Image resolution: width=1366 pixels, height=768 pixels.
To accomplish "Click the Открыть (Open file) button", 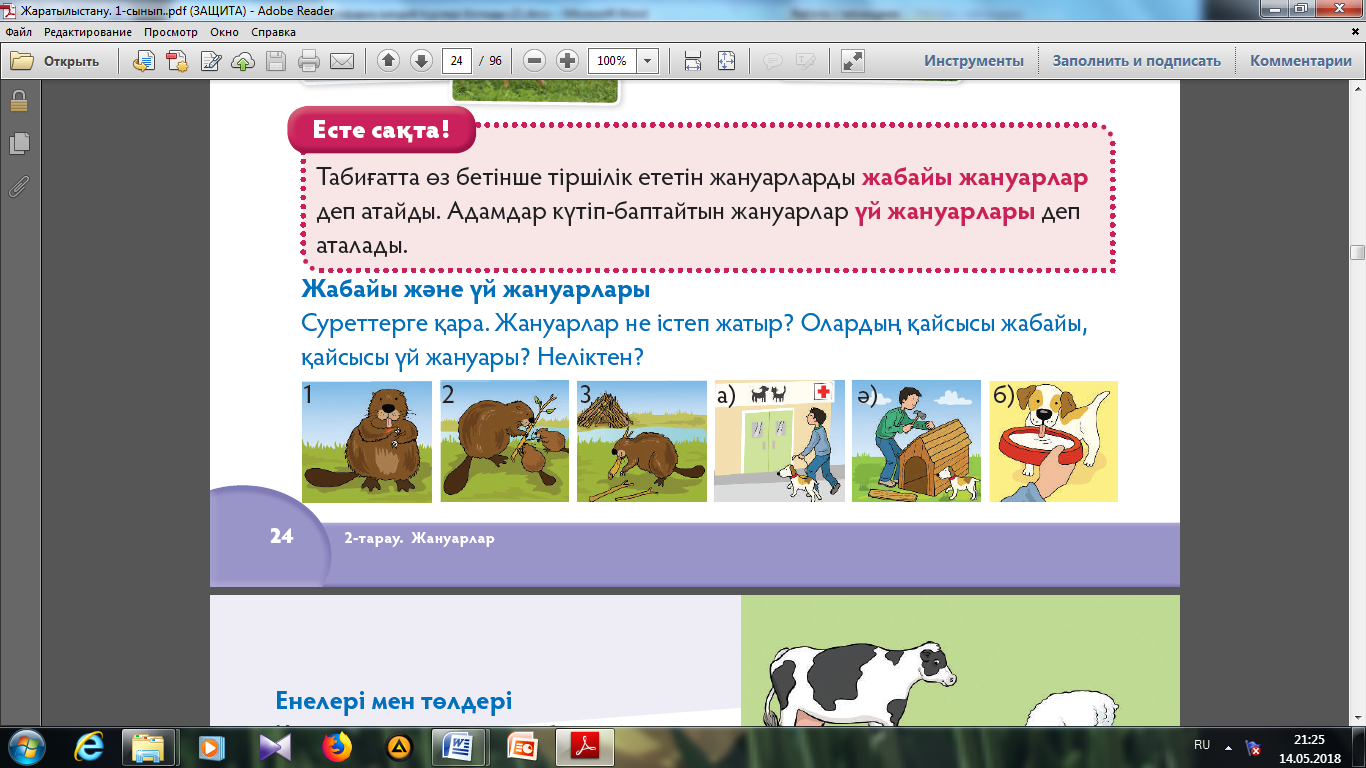I will 55,61.
